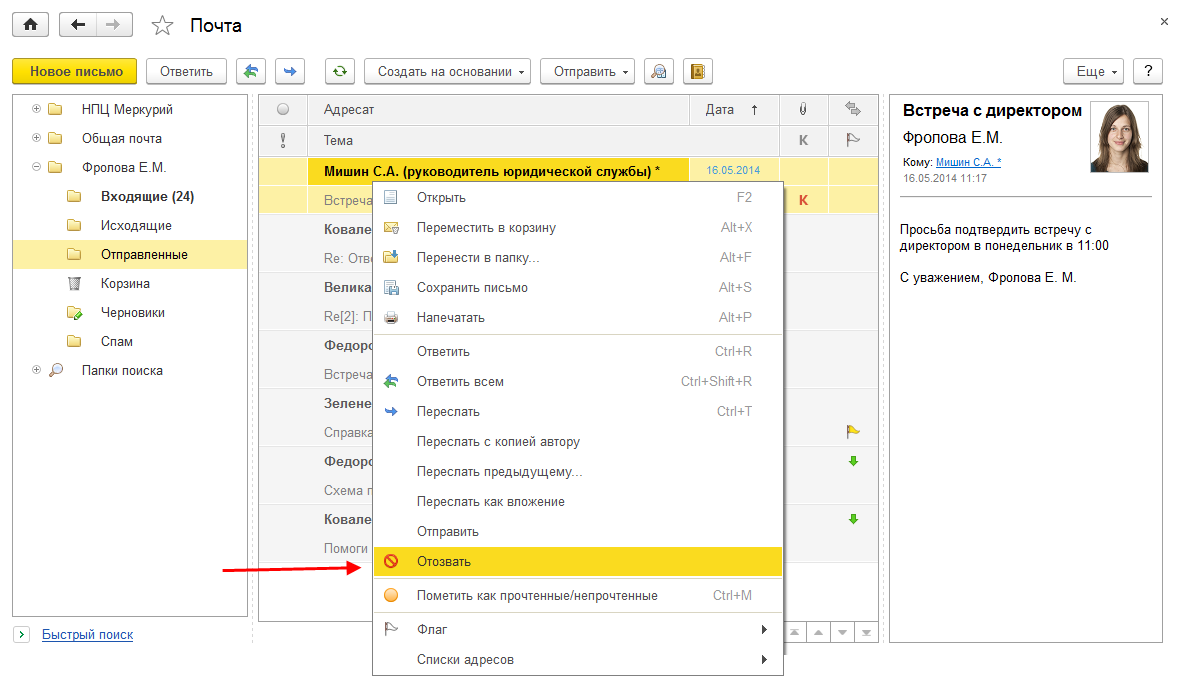1182x676 pixels.
Task: Click the green refresh icon in toolbar
Action: pos(340,71)
